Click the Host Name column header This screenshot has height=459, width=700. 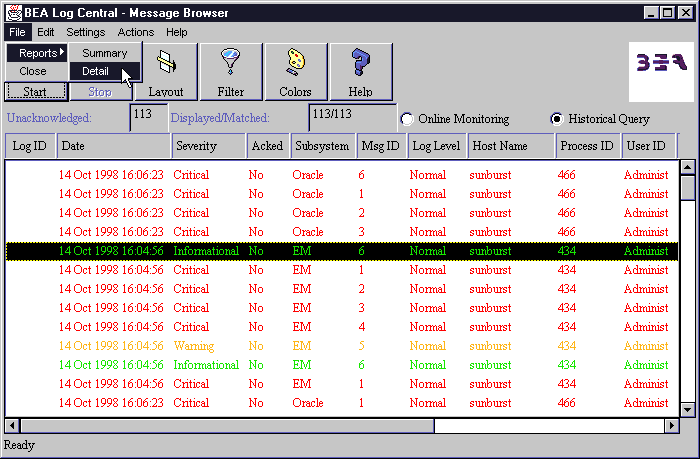point(511,146)
